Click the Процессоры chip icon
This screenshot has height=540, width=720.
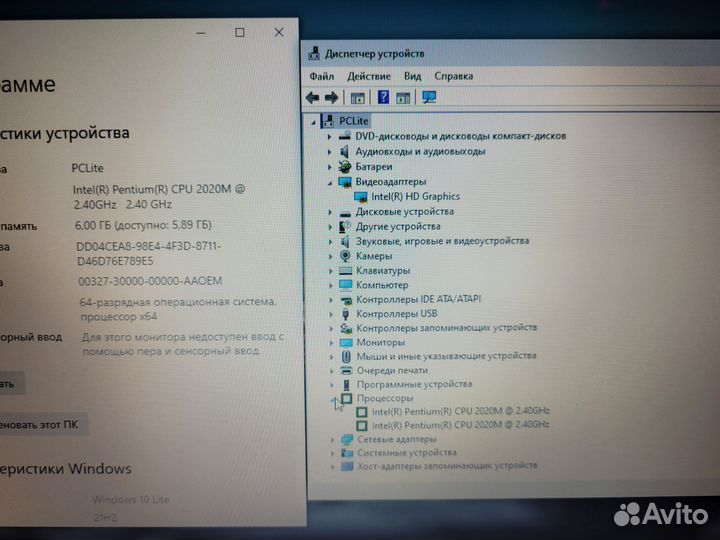(347, 398)
